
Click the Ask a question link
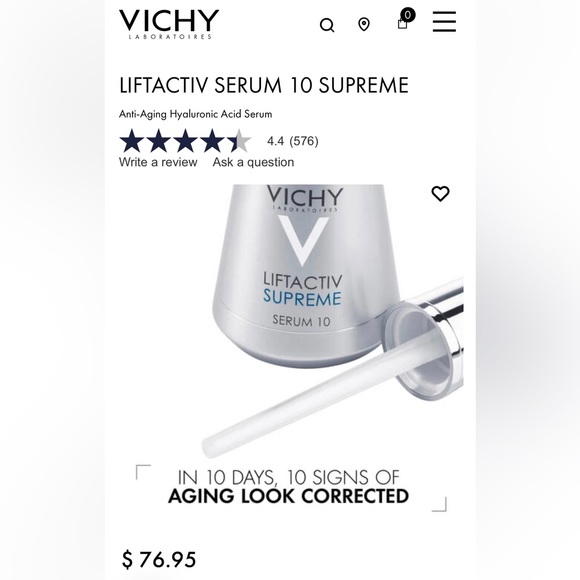(253, 162)
